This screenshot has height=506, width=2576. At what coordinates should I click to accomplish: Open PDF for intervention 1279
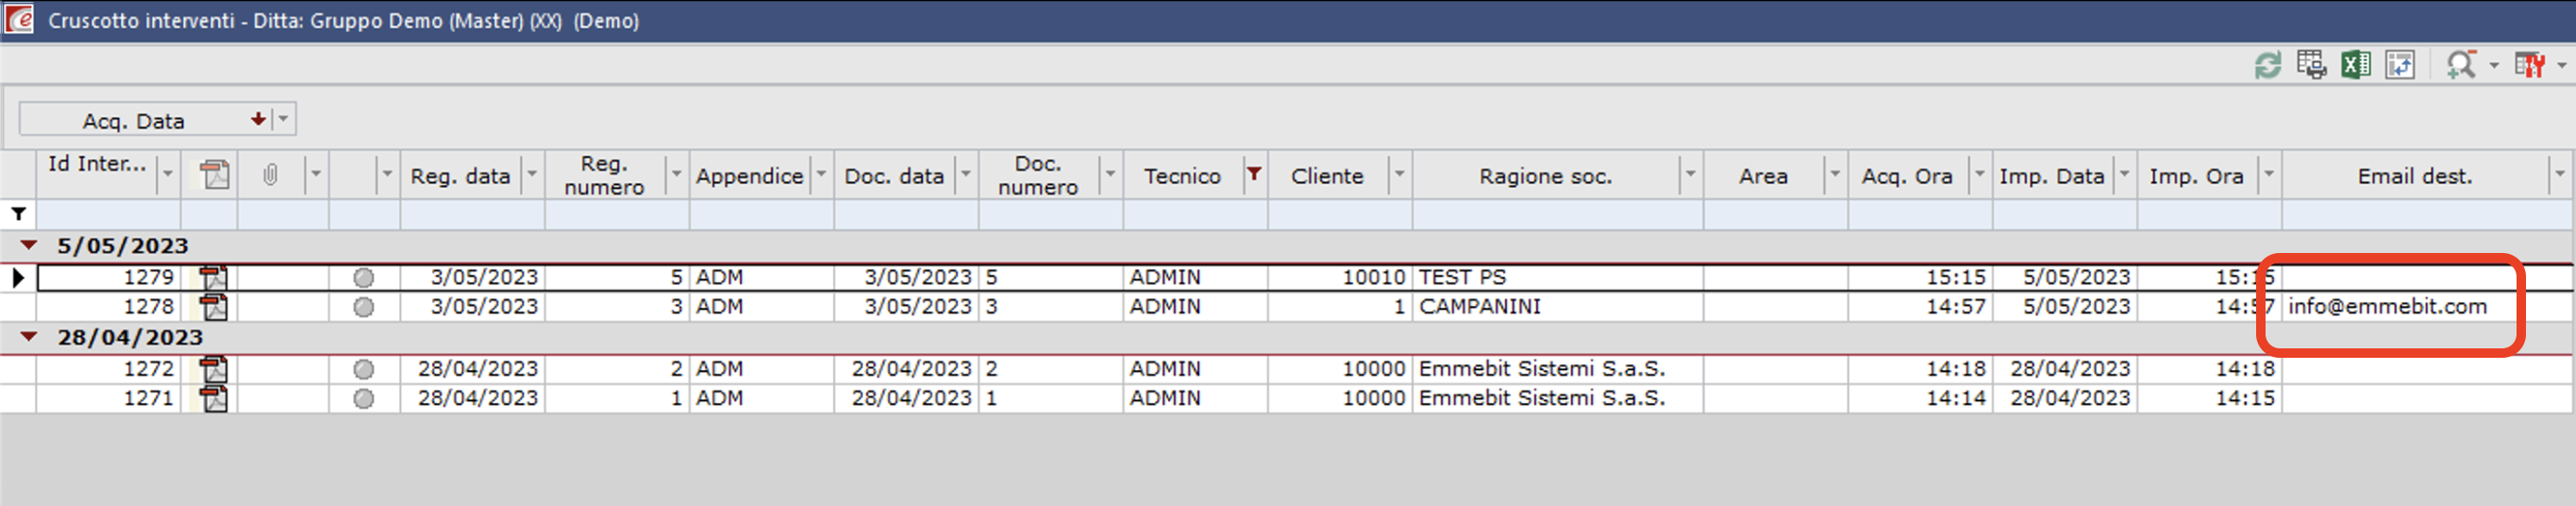(x=214, y=277)
